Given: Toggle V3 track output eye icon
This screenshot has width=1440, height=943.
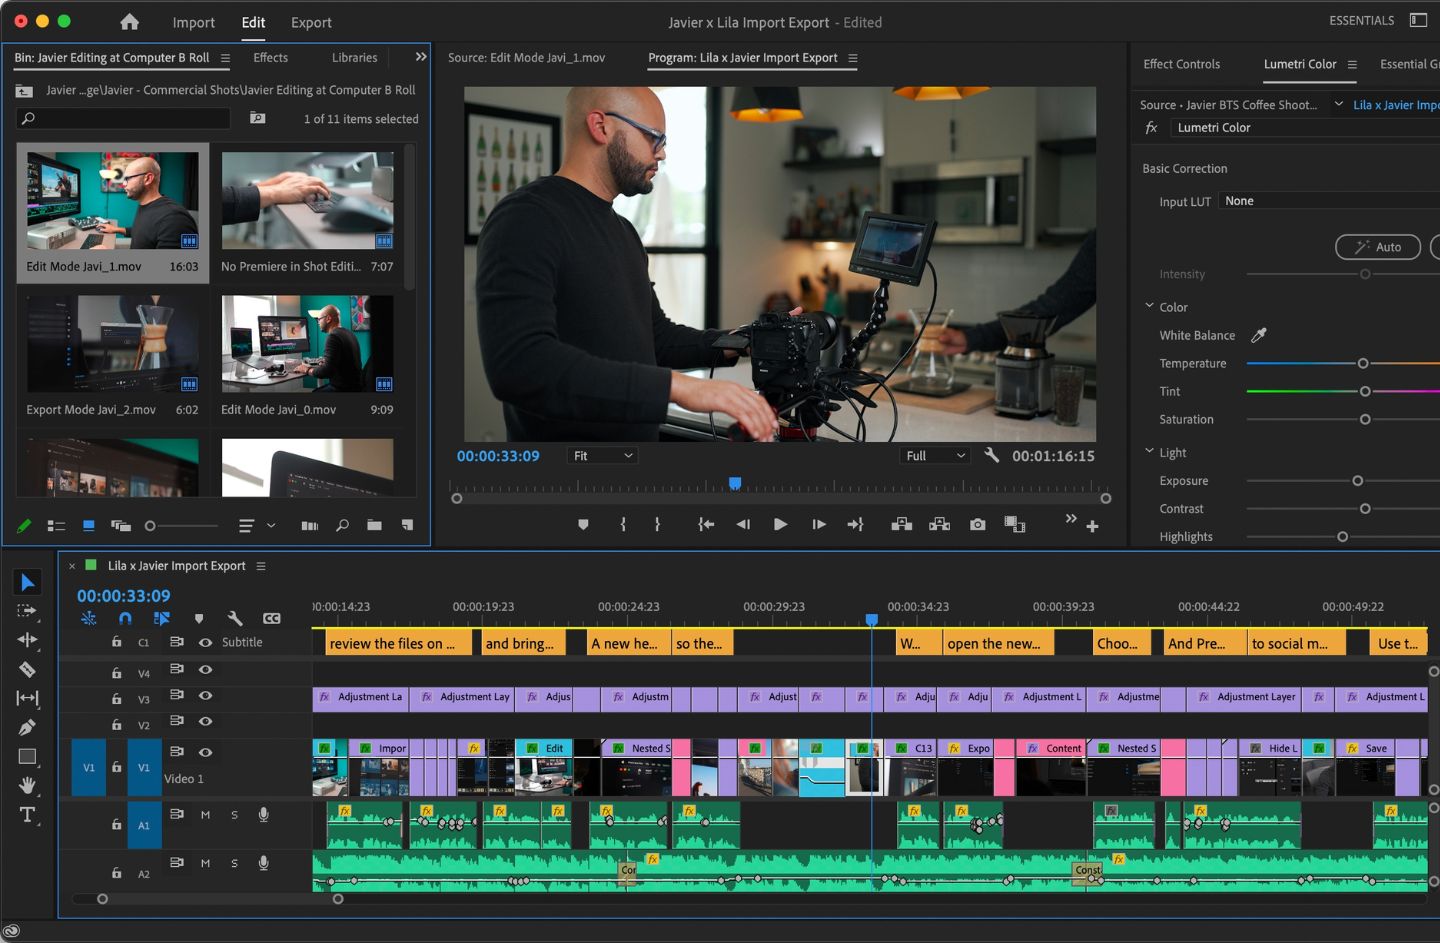Looking at the screenshot, I should click(x=205, y=695).
